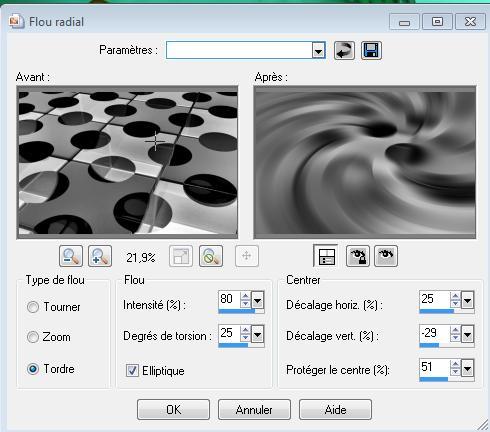This screenshot has height=432, width=490.
Task: Click the fit-preview-to-window icon
Action: pos(181,256)
